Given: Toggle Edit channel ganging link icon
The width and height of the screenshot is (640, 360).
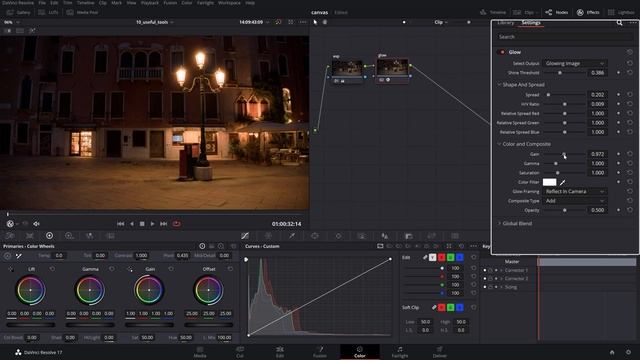Looking at the screenshot, I should click(x=425, y=258).
